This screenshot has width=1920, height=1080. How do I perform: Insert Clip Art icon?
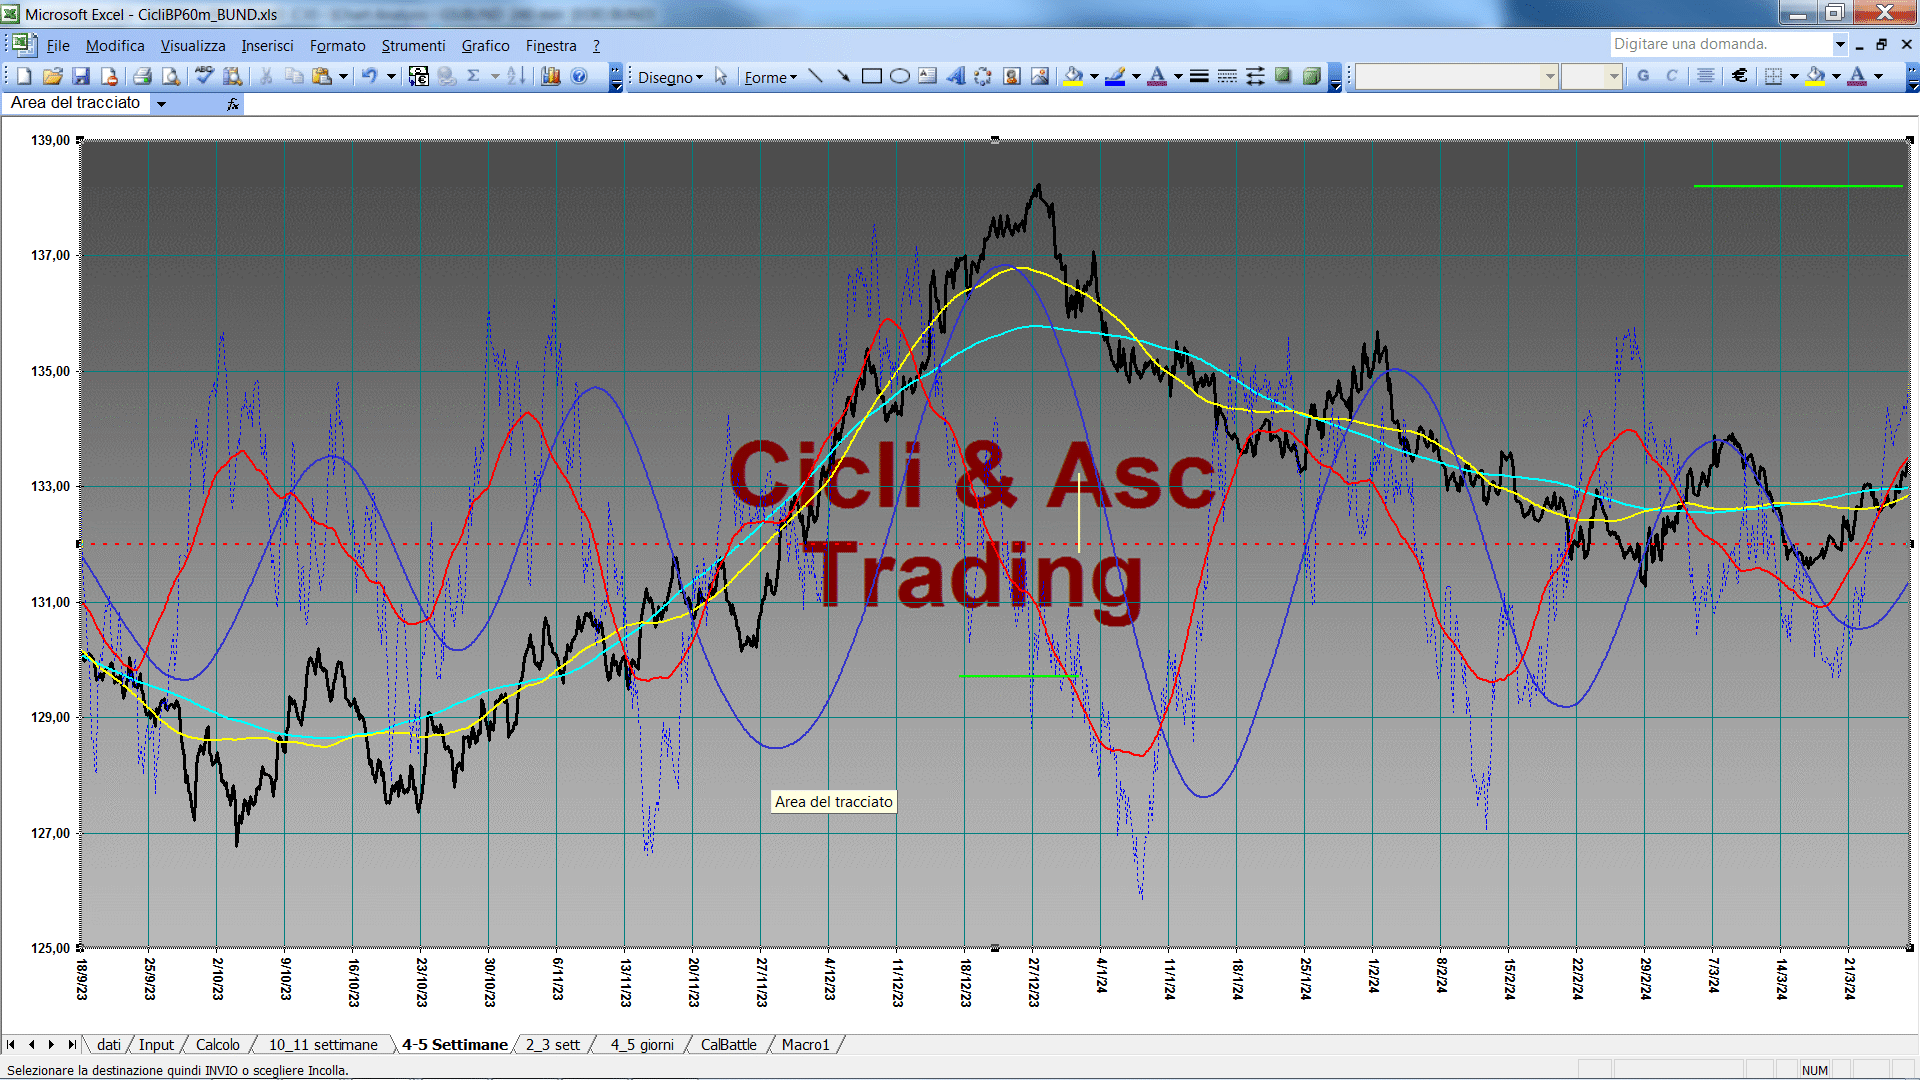[1012, 77]
